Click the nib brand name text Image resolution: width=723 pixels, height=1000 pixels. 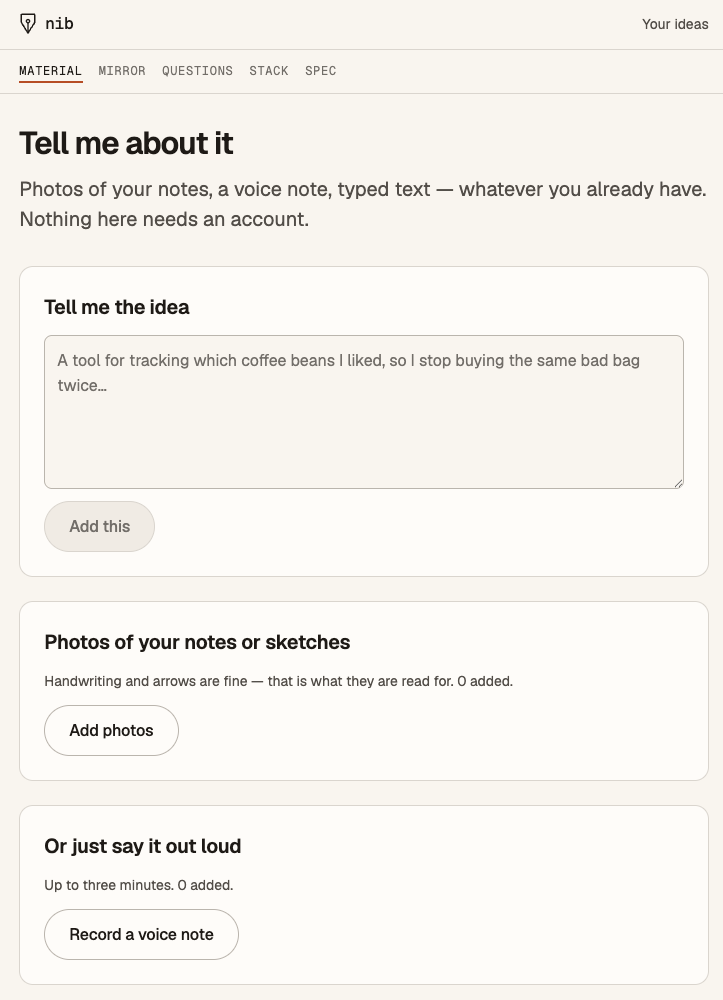(x=59, y=24)
